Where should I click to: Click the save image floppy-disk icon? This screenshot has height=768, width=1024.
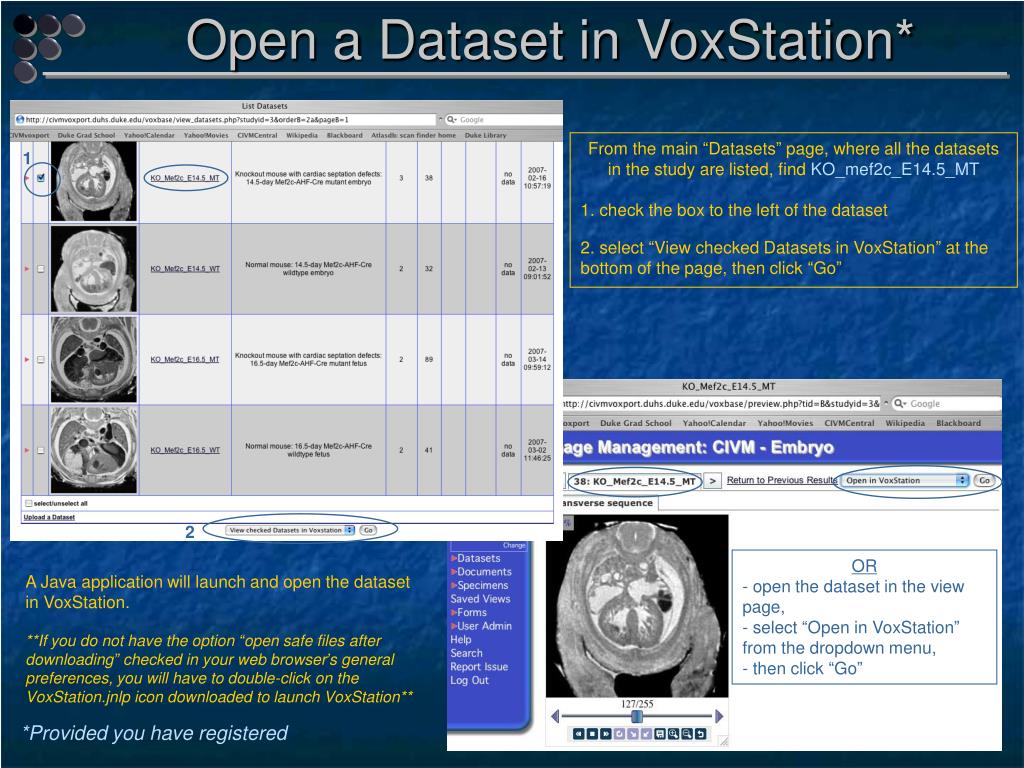point(660,734)
